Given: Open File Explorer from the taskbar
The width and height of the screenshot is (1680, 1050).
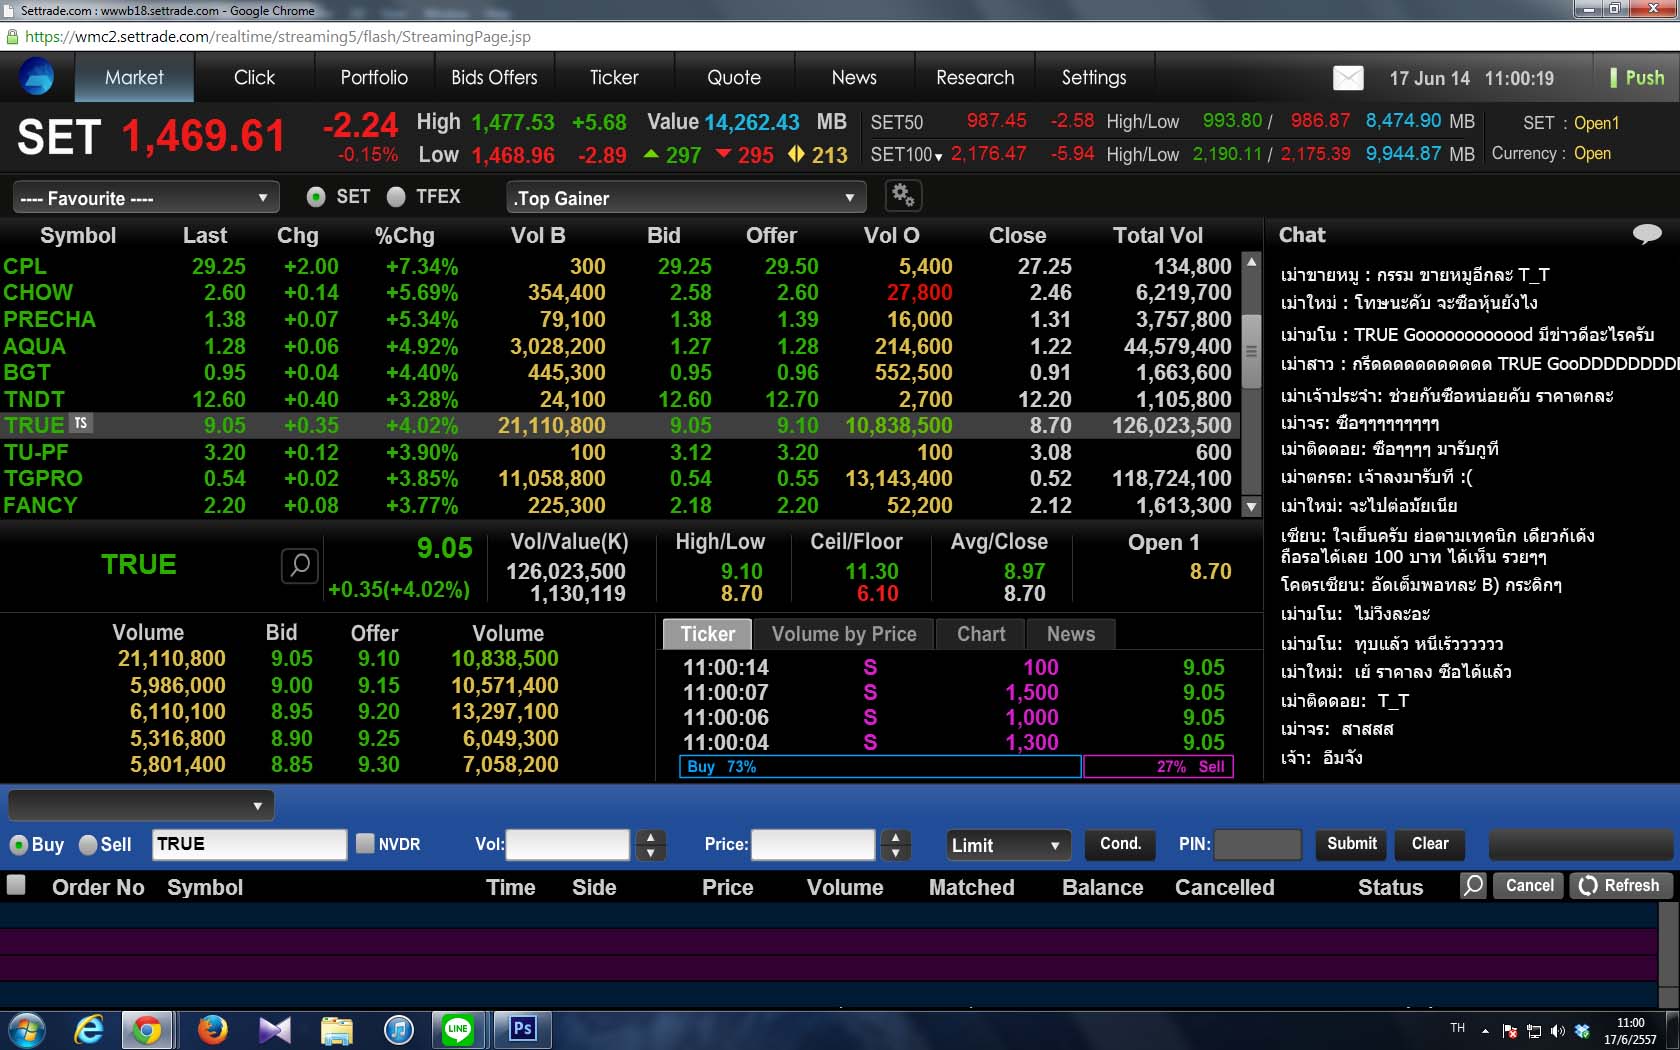Looking at the screenshot, I should click(x=337, y=1029).
